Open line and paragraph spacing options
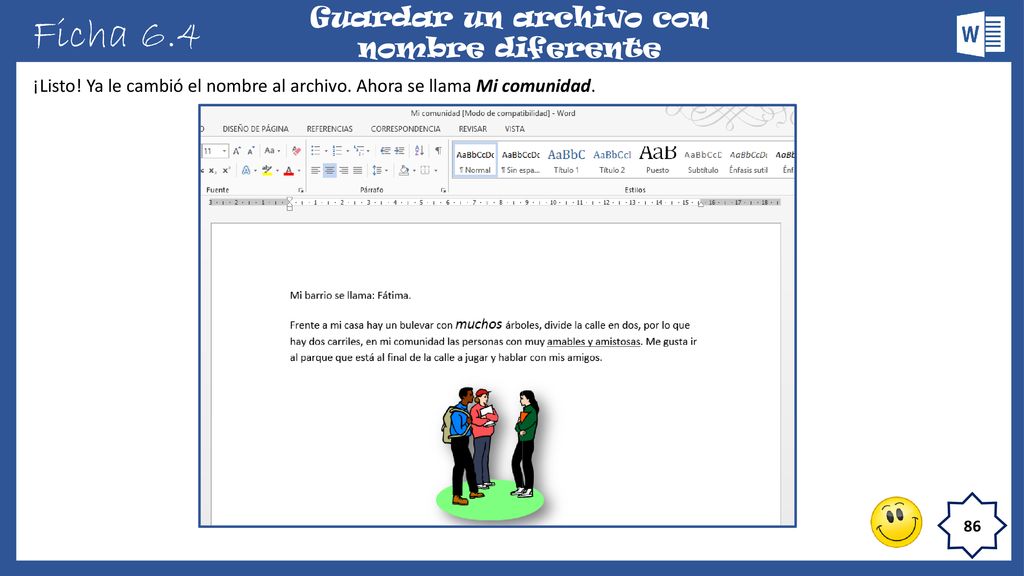This screenshot has width=1024, height=576. pyautogui.click(x=377, y=170)
